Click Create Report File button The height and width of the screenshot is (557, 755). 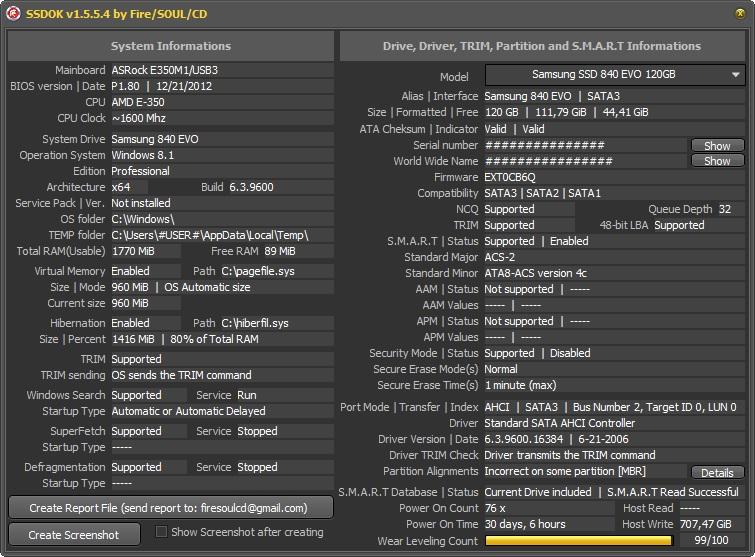click(x=171, y=508)
